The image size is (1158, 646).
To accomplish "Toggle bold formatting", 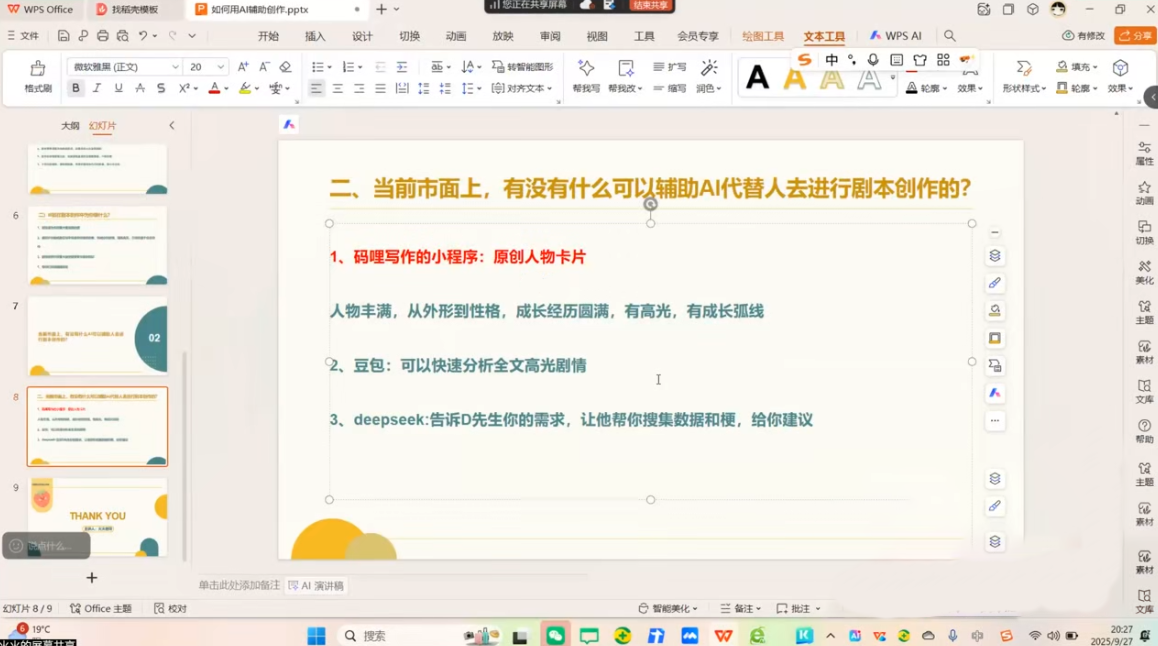I will point(76,88).
